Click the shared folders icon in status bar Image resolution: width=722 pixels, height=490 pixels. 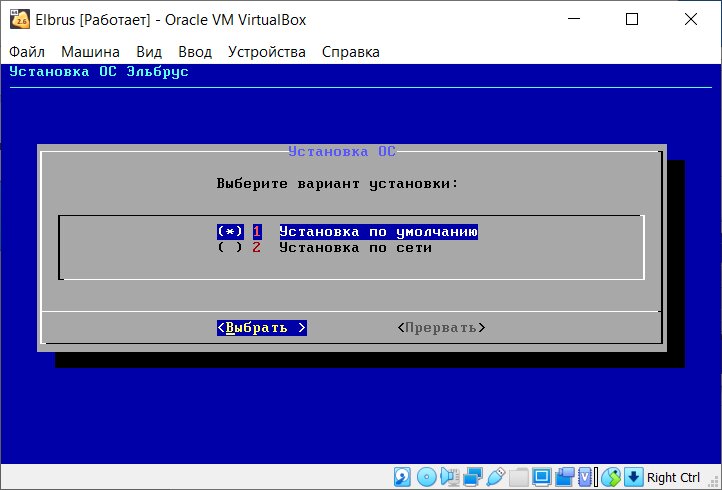tap(519, 477)
